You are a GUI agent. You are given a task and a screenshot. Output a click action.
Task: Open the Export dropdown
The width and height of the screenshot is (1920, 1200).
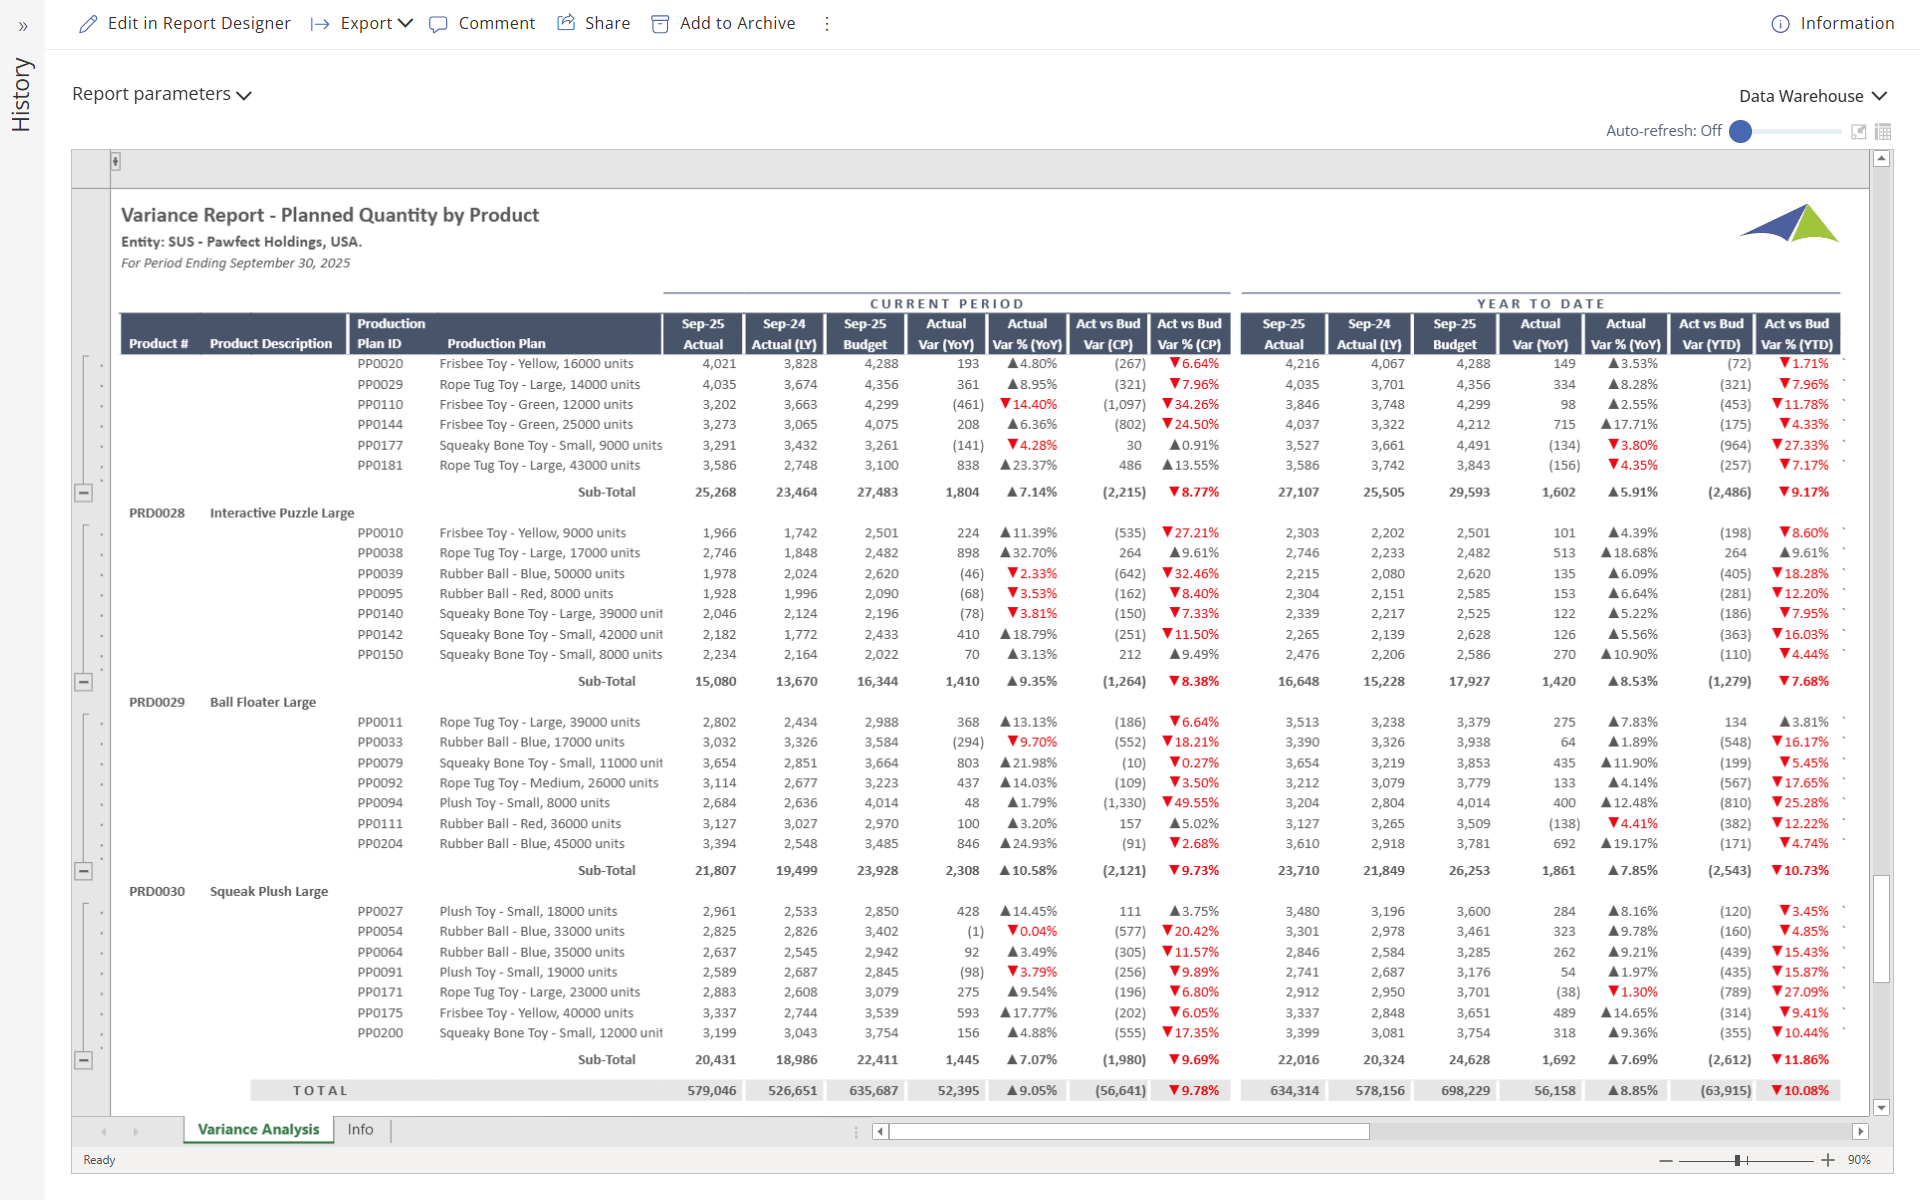coord(376,23)
